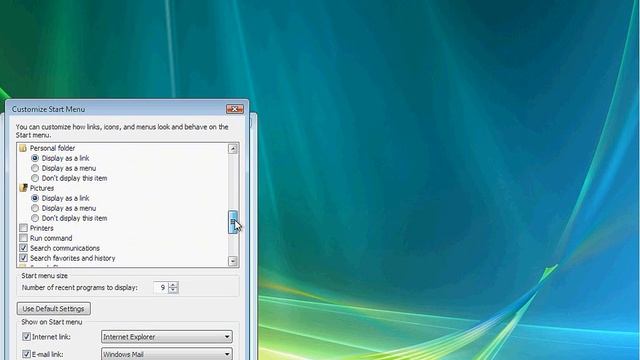This screenshot has height=360, width=640.
Task: Increase number of recent programs
Action: (x=173, y=284)
